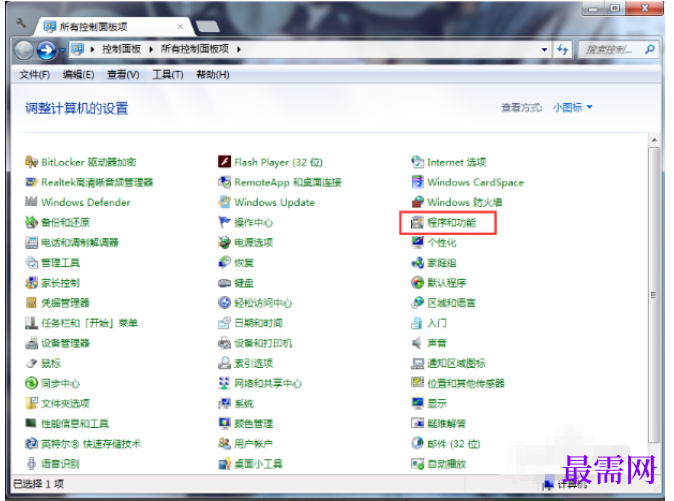Expand the address bar history dropdown arrow

(x=544, y=49)
